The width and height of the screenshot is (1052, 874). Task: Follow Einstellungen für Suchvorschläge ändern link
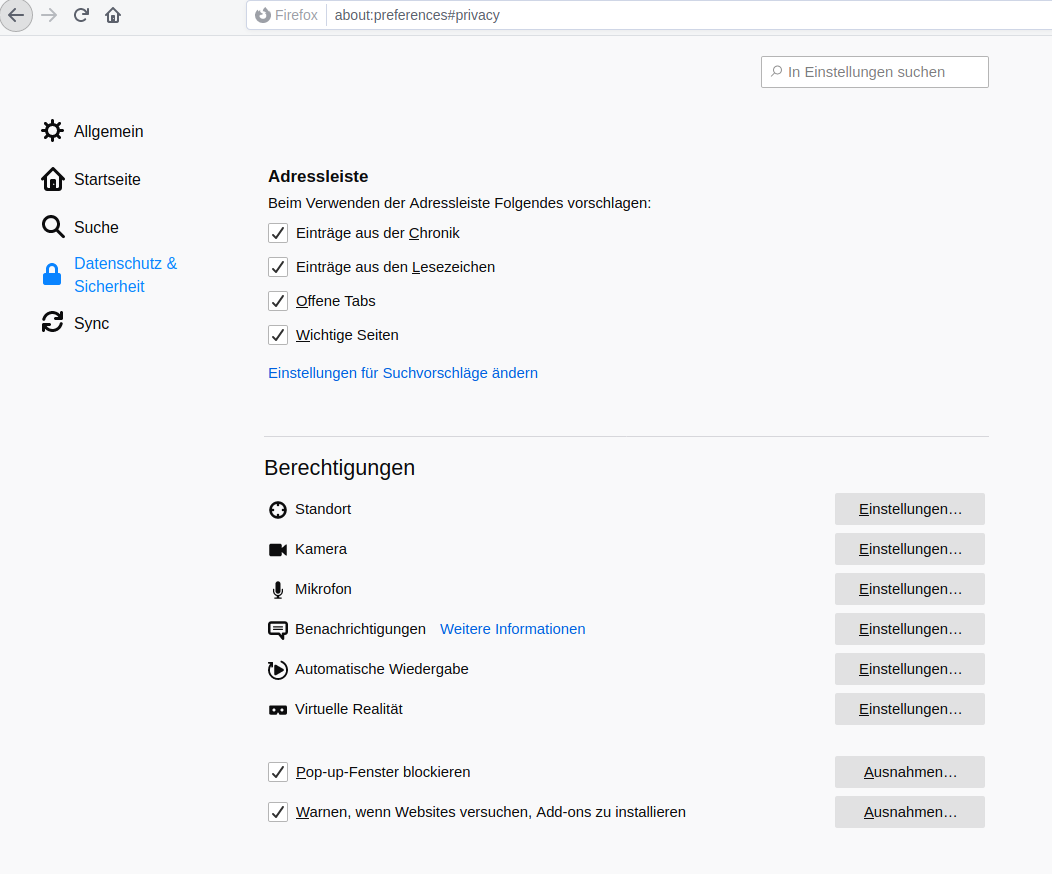[x=403, y=373]
